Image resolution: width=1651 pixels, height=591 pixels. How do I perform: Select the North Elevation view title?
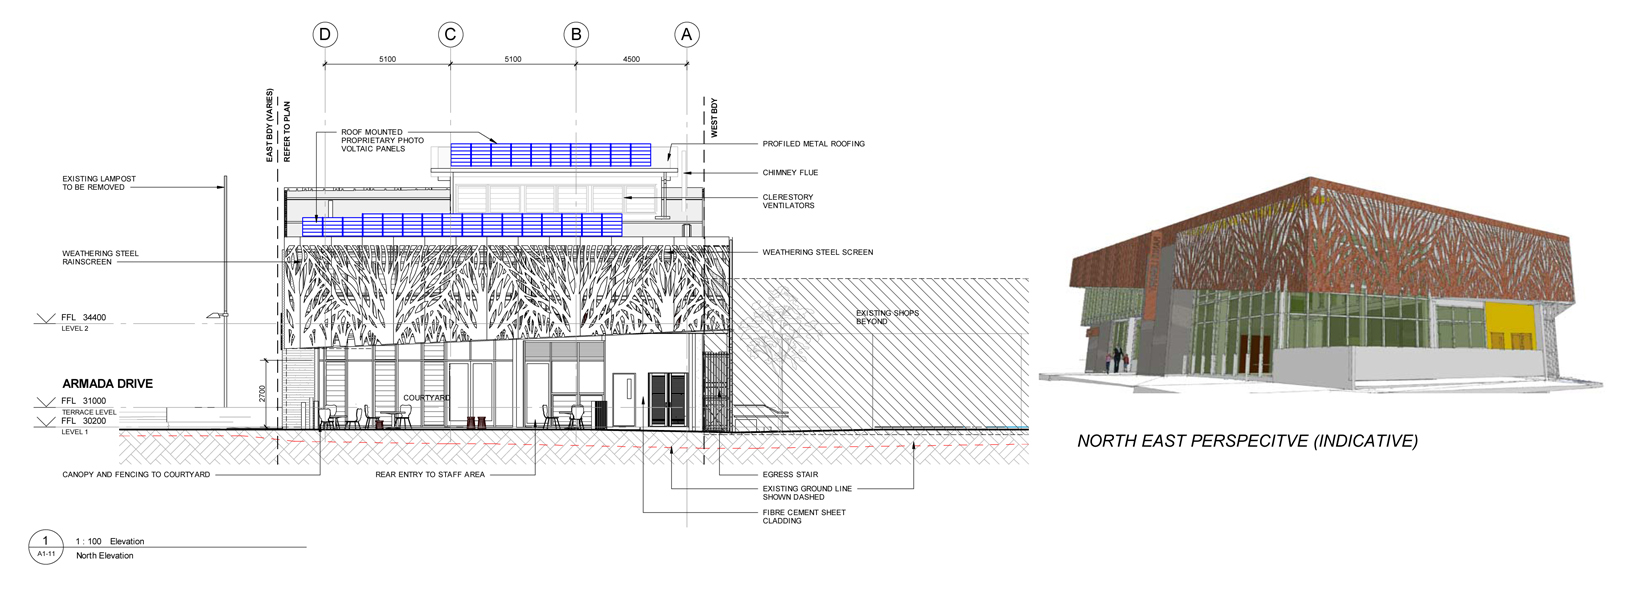point(105,556)
